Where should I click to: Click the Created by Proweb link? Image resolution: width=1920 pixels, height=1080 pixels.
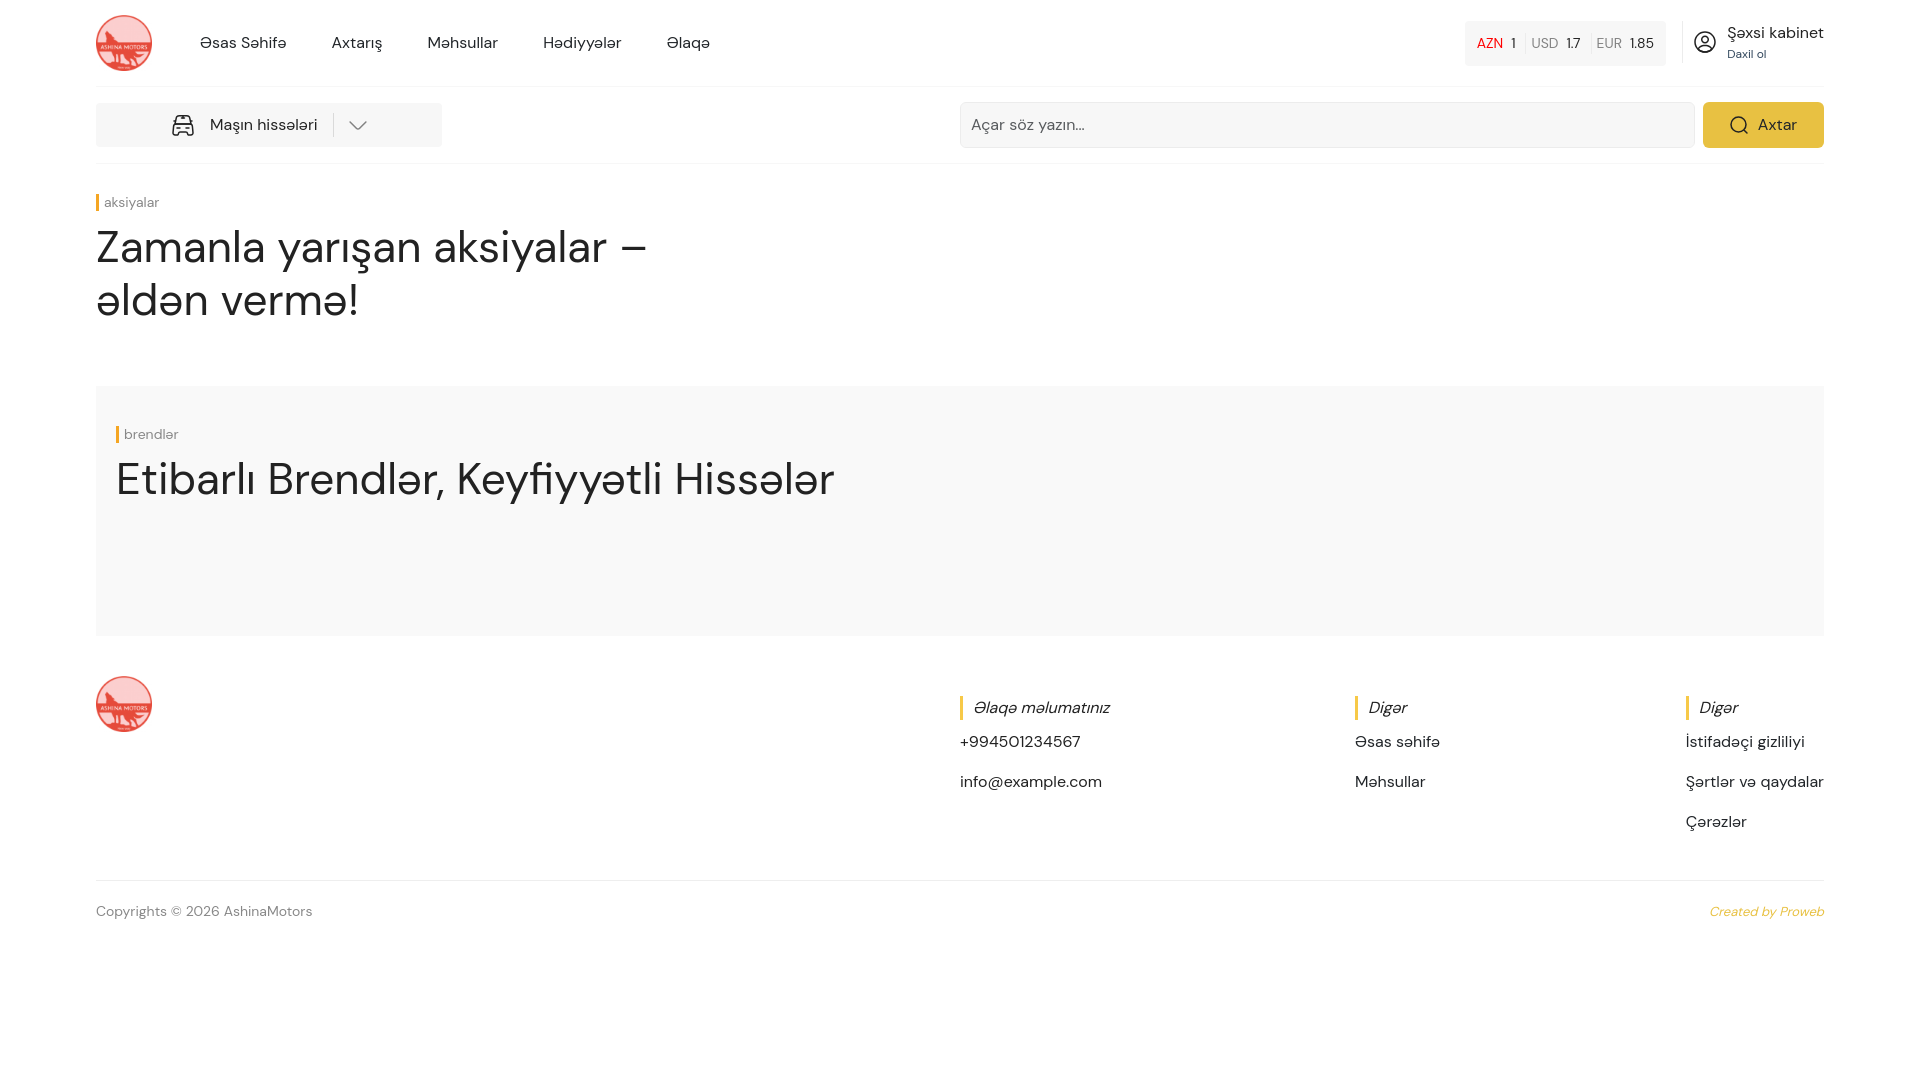[1766, 912]
